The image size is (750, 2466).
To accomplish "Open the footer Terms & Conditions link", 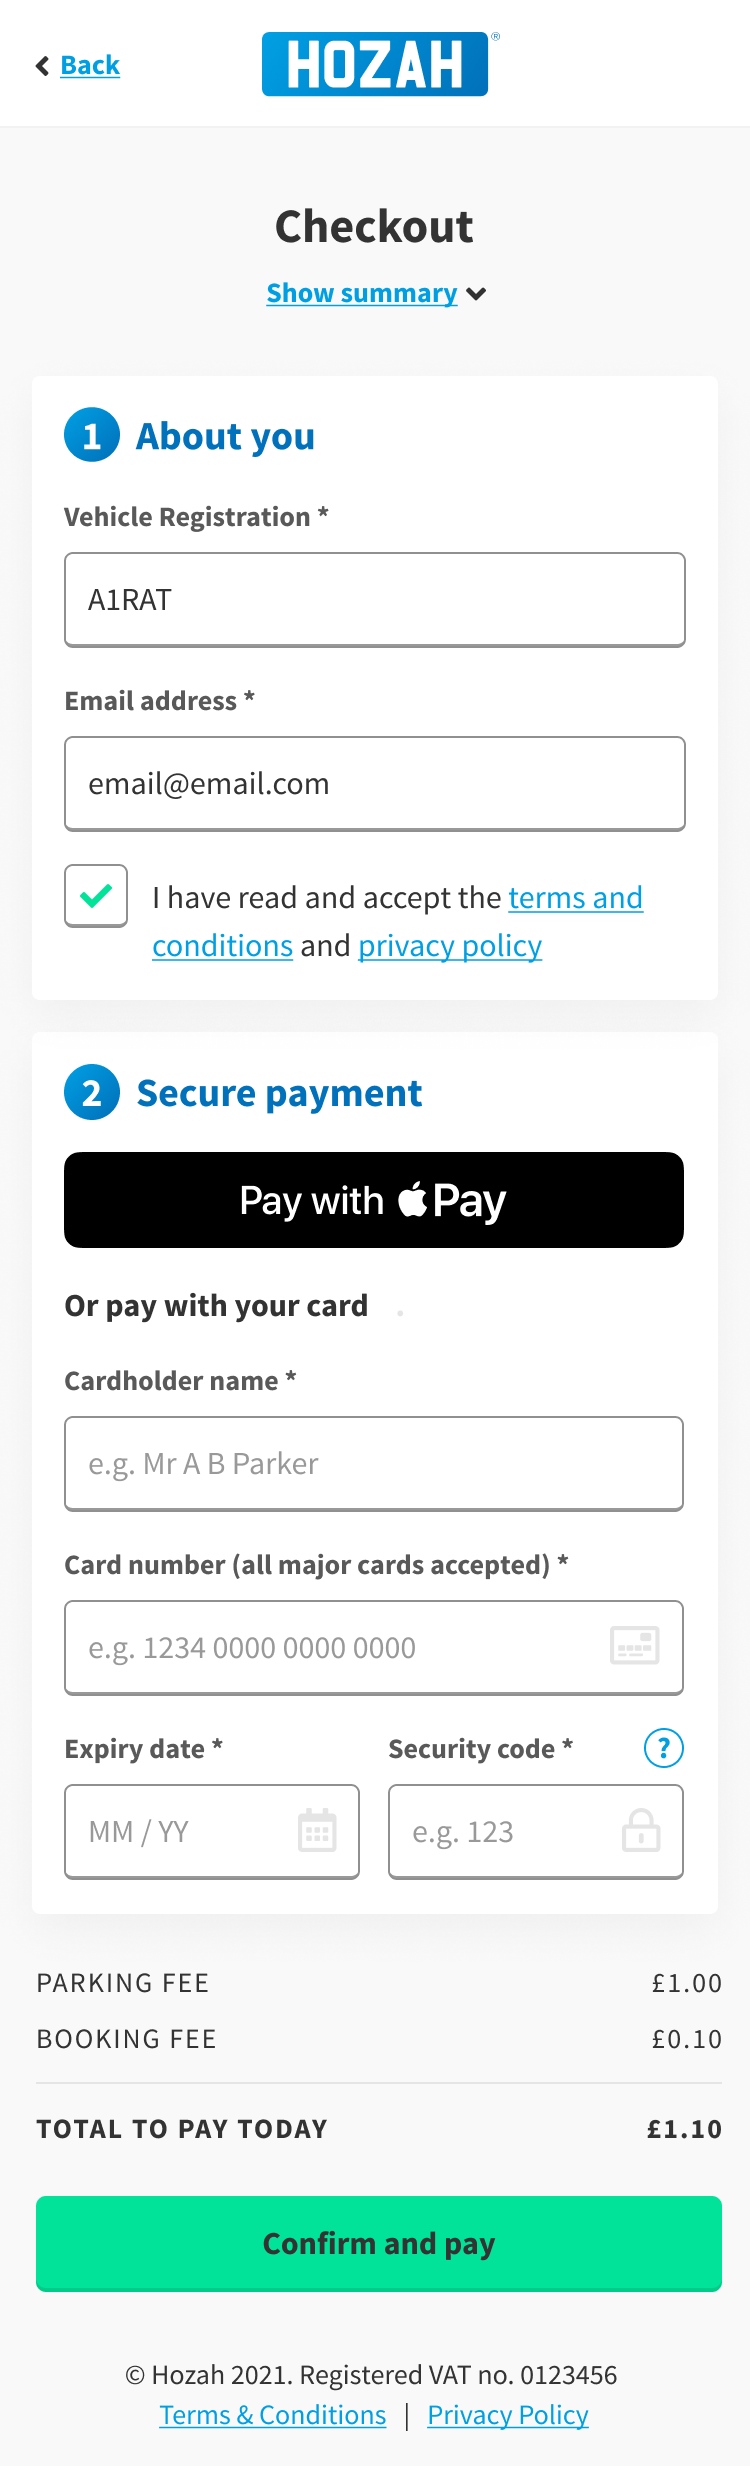I will coord(273,2415).
